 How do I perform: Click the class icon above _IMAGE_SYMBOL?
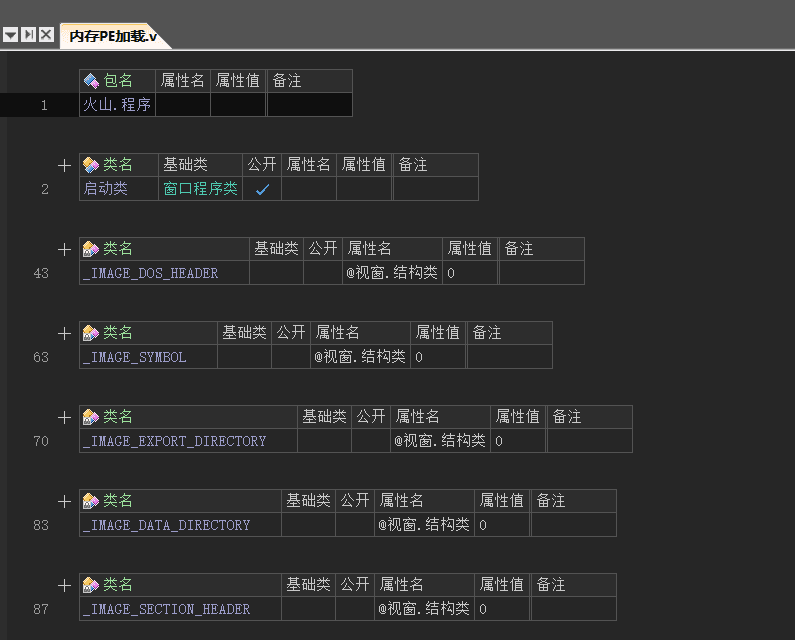[x=91, y=333]
